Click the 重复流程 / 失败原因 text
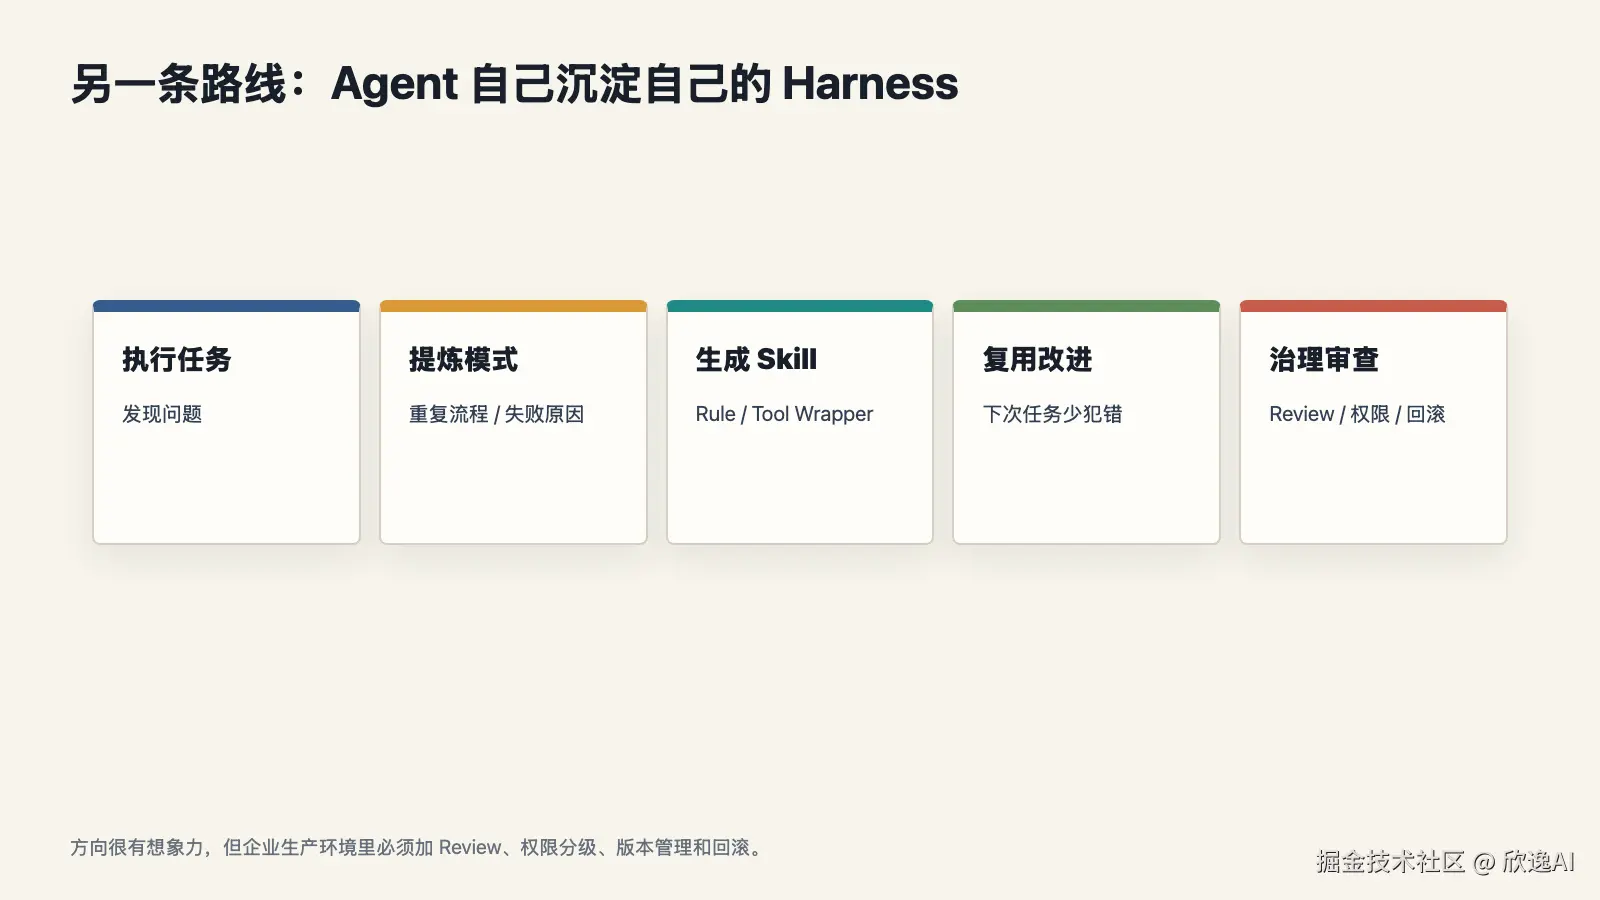Image resolution: width=1600 pixels, height=900 pixels. click(x=496, y=414)
